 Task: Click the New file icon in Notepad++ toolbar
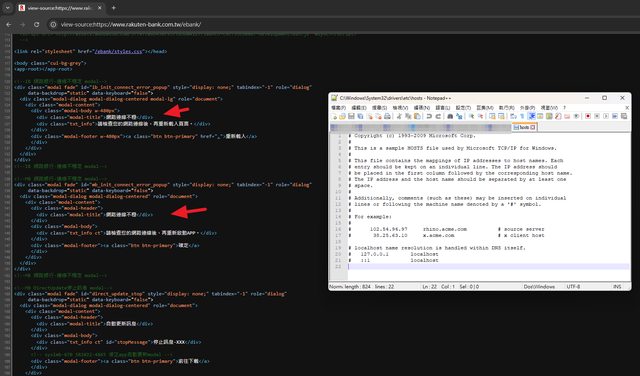tap(334, 116)
